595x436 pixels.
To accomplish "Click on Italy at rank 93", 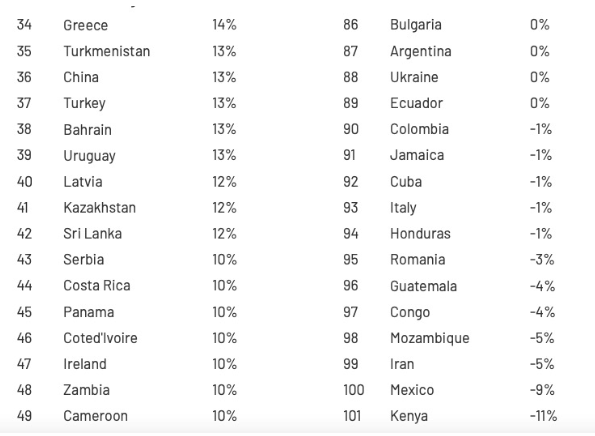I will pos(403,208).
